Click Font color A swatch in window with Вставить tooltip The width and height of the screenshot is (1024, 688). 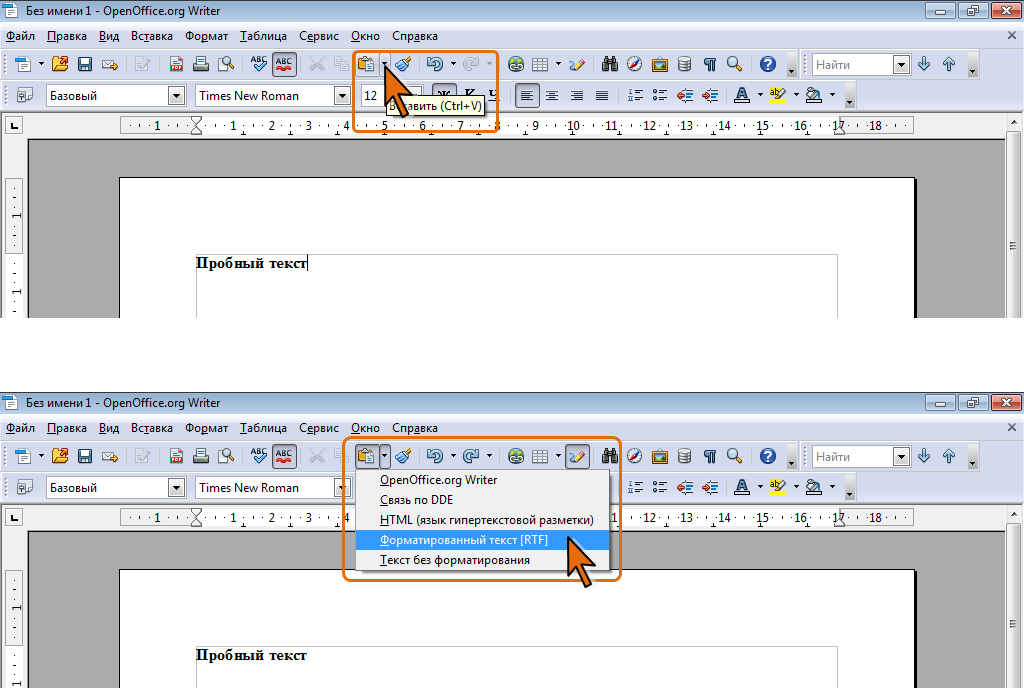click(742, 95)
